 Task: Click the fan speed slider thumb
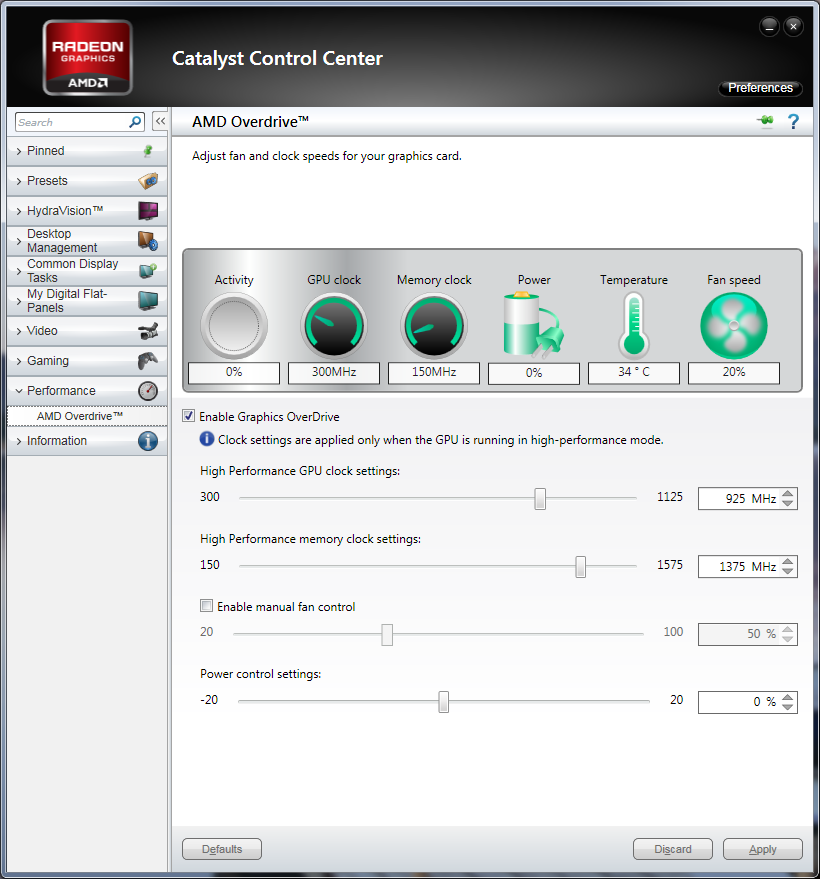(x=387, y=634)
